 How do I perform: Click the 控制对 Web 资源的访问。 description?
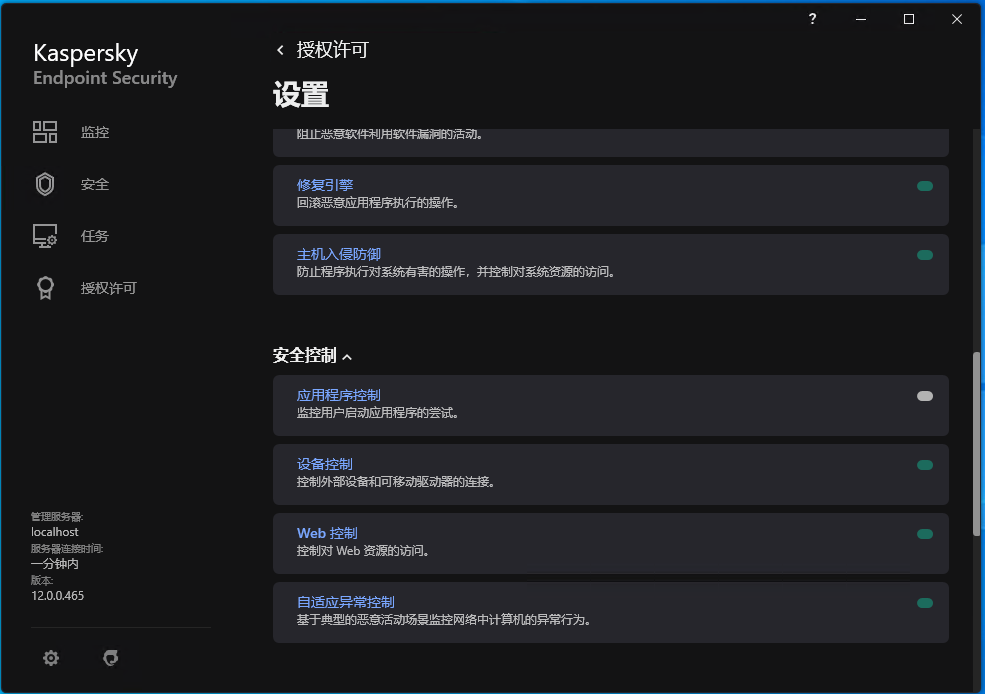click(x=363, y=551)
